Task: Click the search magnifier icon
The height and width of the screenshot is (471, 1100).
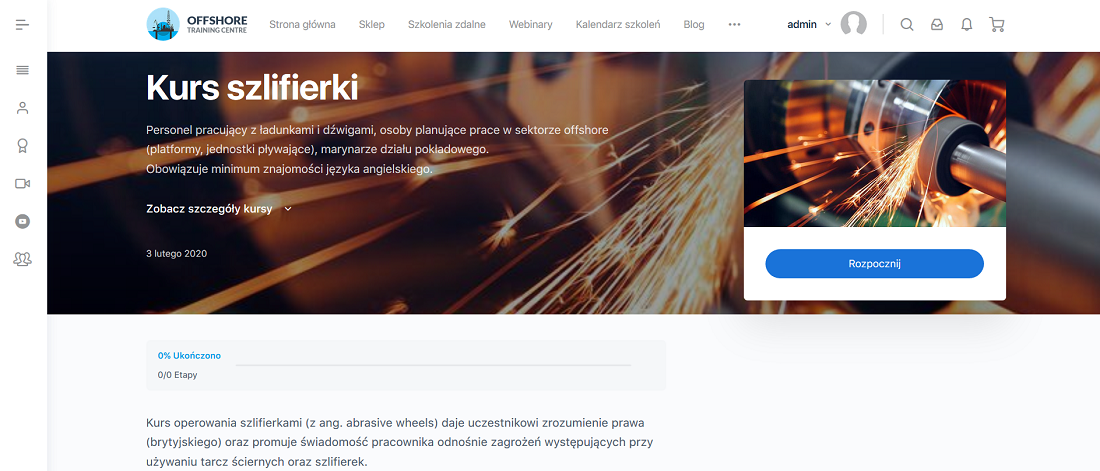Action: (x=906, y=25)
